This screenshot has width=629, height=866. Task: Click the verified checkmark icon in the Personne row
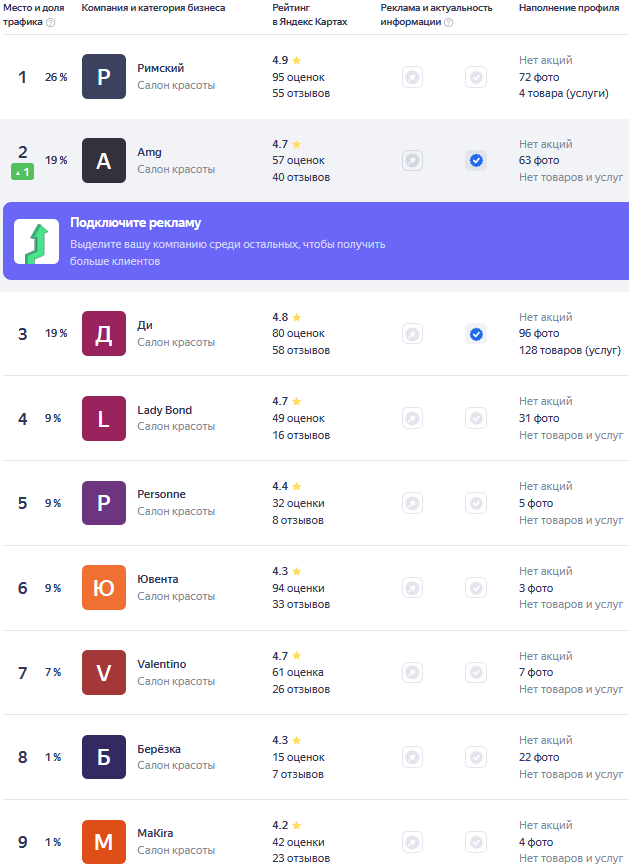[476, 503]
